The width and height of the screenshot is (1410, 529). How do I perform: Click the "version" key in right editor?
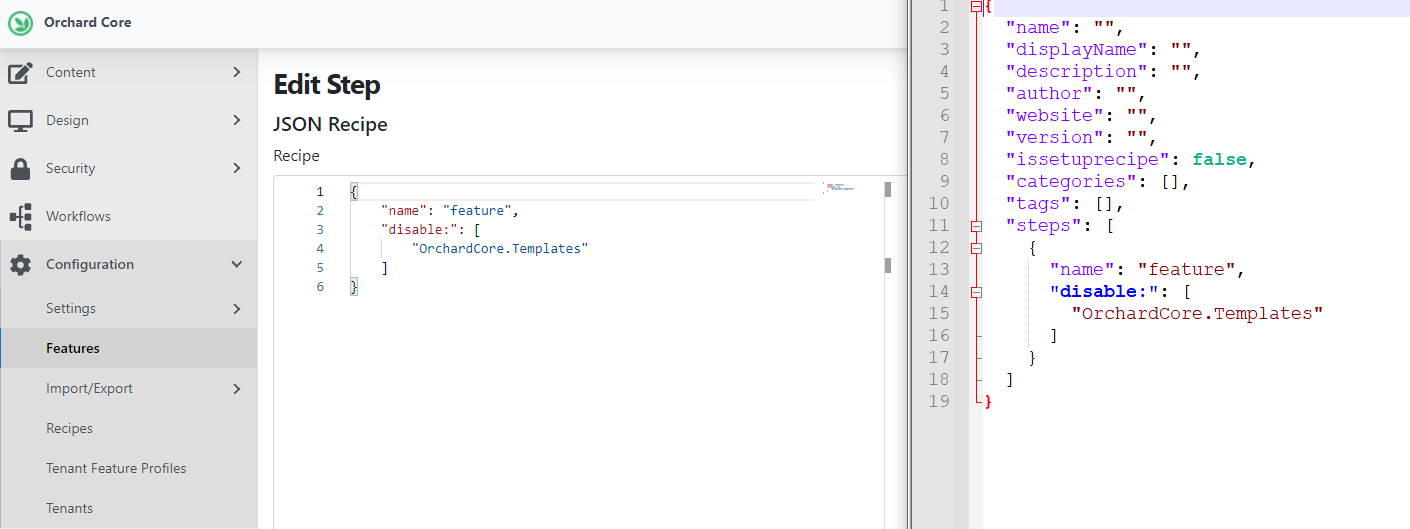1055,137
